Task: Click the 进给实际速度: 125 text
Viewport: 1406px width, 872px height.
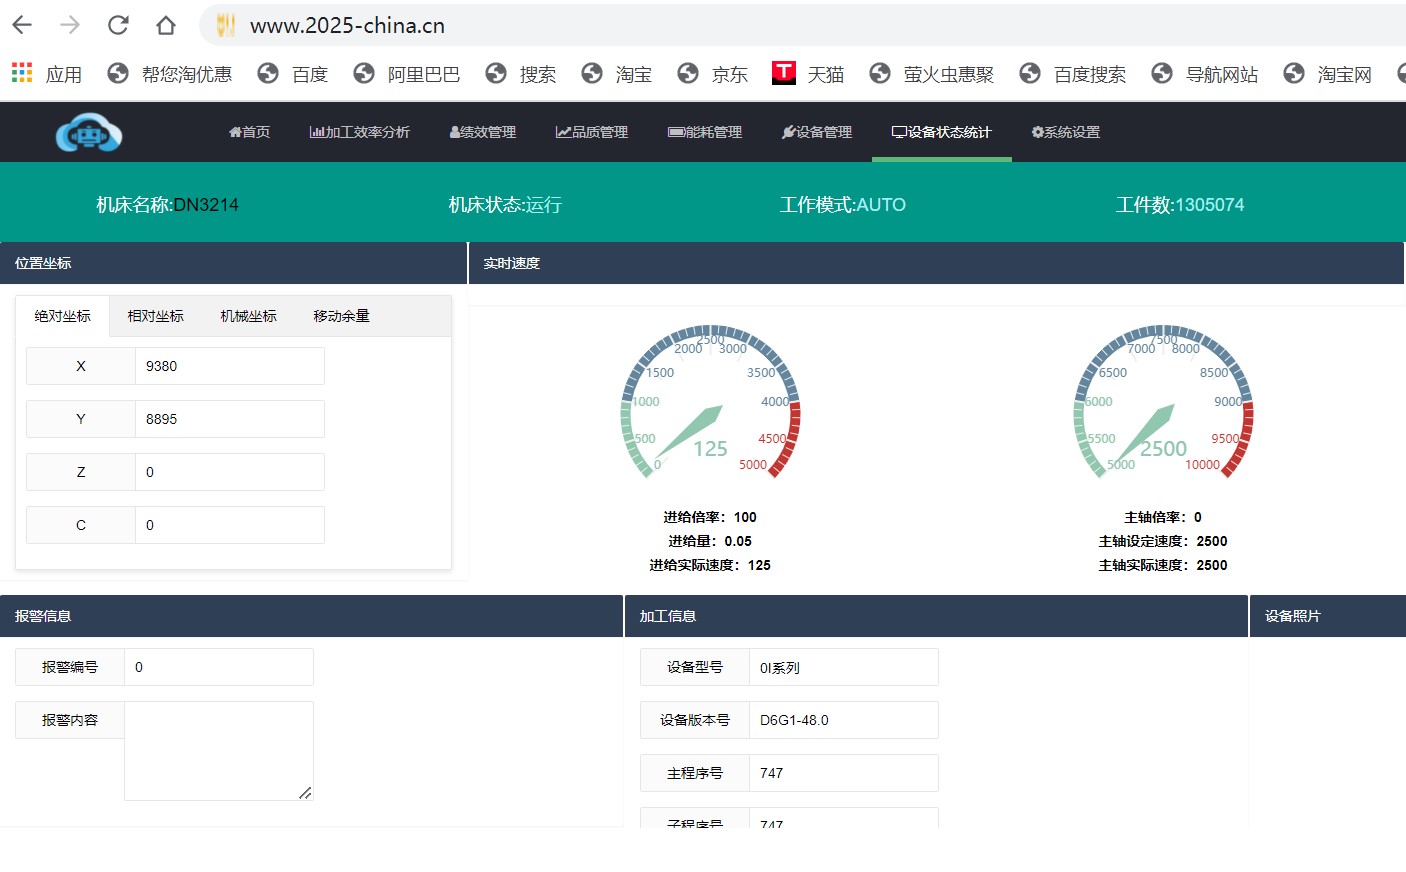Action: 710,565
